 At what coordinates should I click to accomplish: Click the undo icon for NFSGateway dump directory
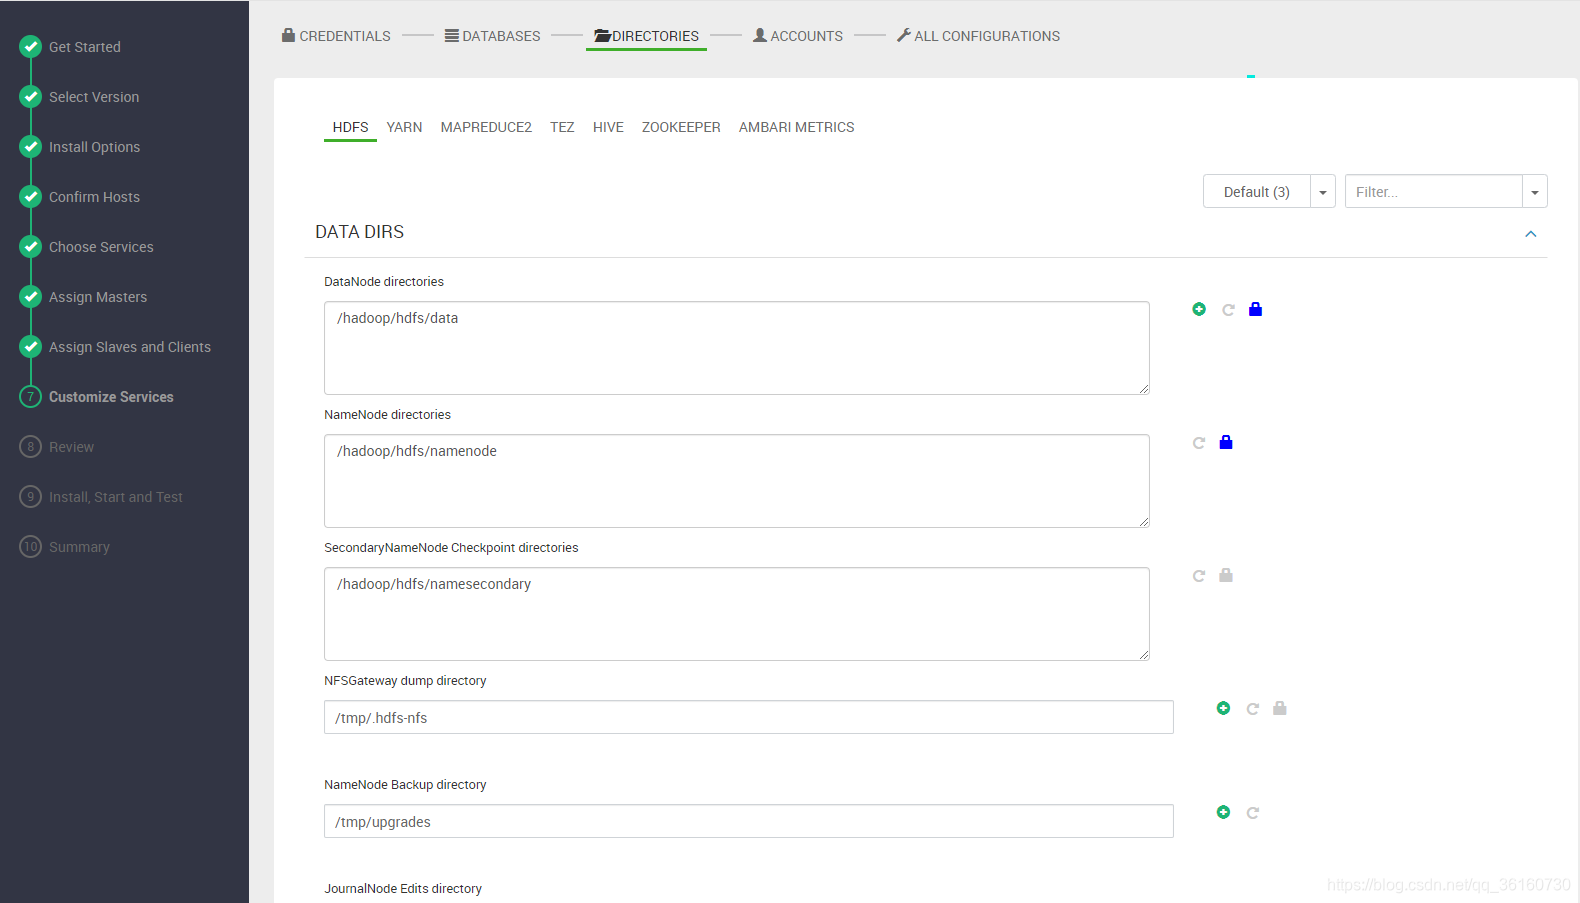[x=1252, y=709]
